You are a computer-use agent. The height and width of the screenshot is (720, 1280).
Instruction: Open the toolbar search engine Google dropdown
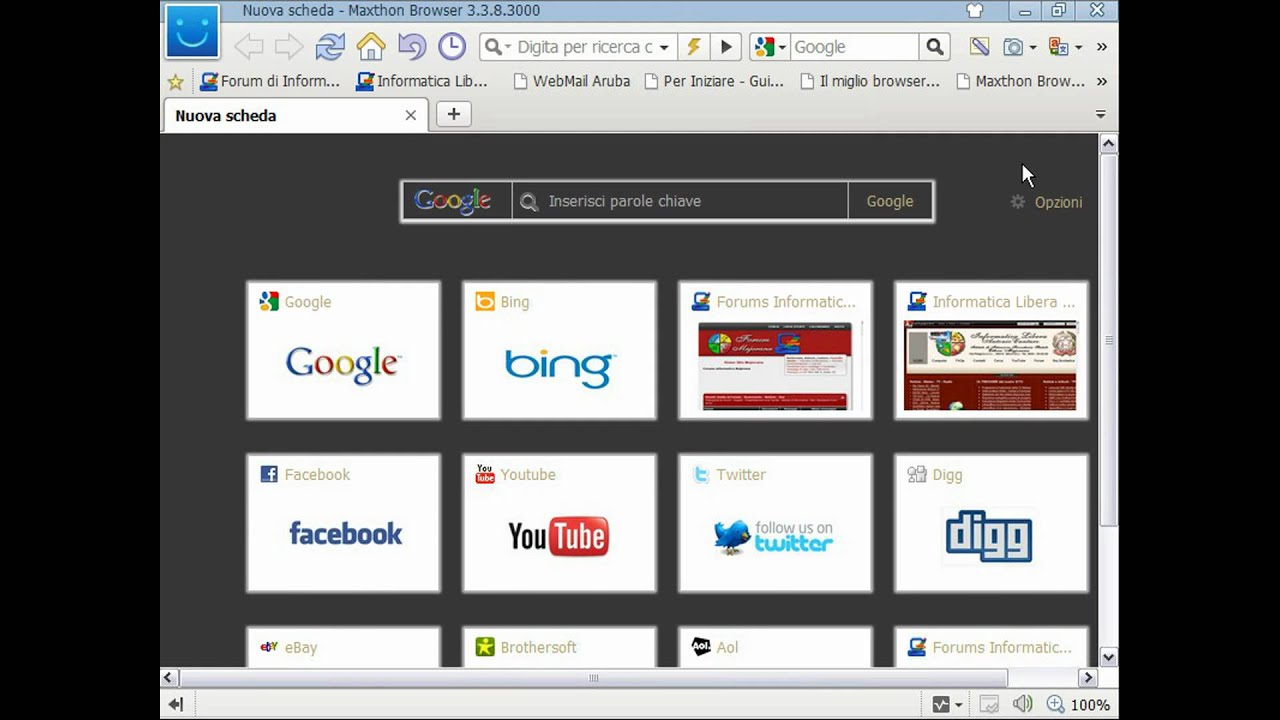point(771,47)
